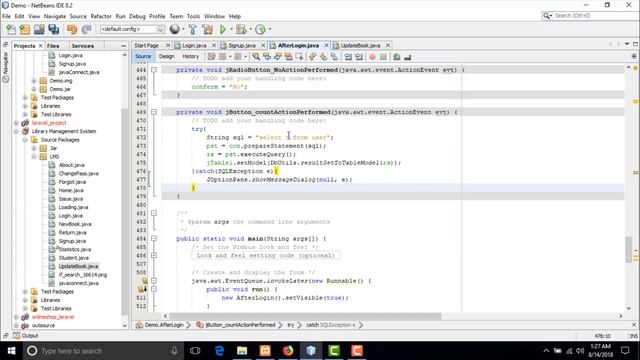The height and width of the screenshot is (360, 640).
Task: Switch to the Signup.java editor tab
Action: coord(242,45)
